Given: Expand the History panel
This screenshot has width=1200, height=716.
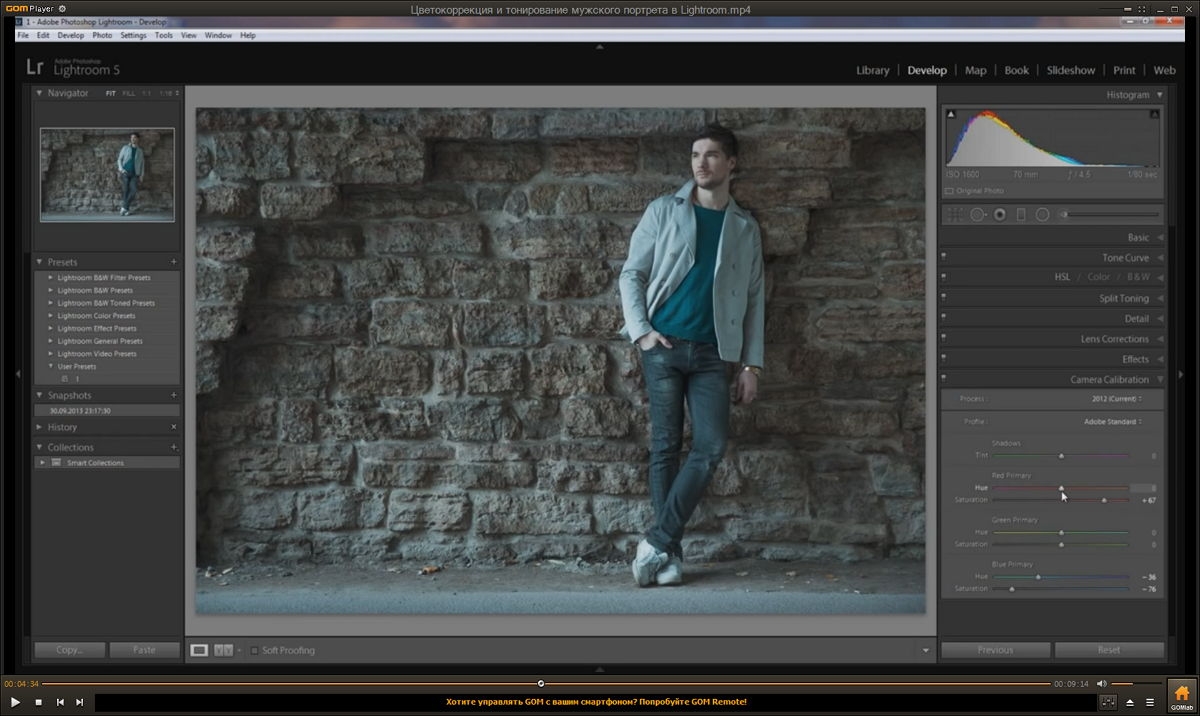Looking at the screenshot, I should pos(40,427).
